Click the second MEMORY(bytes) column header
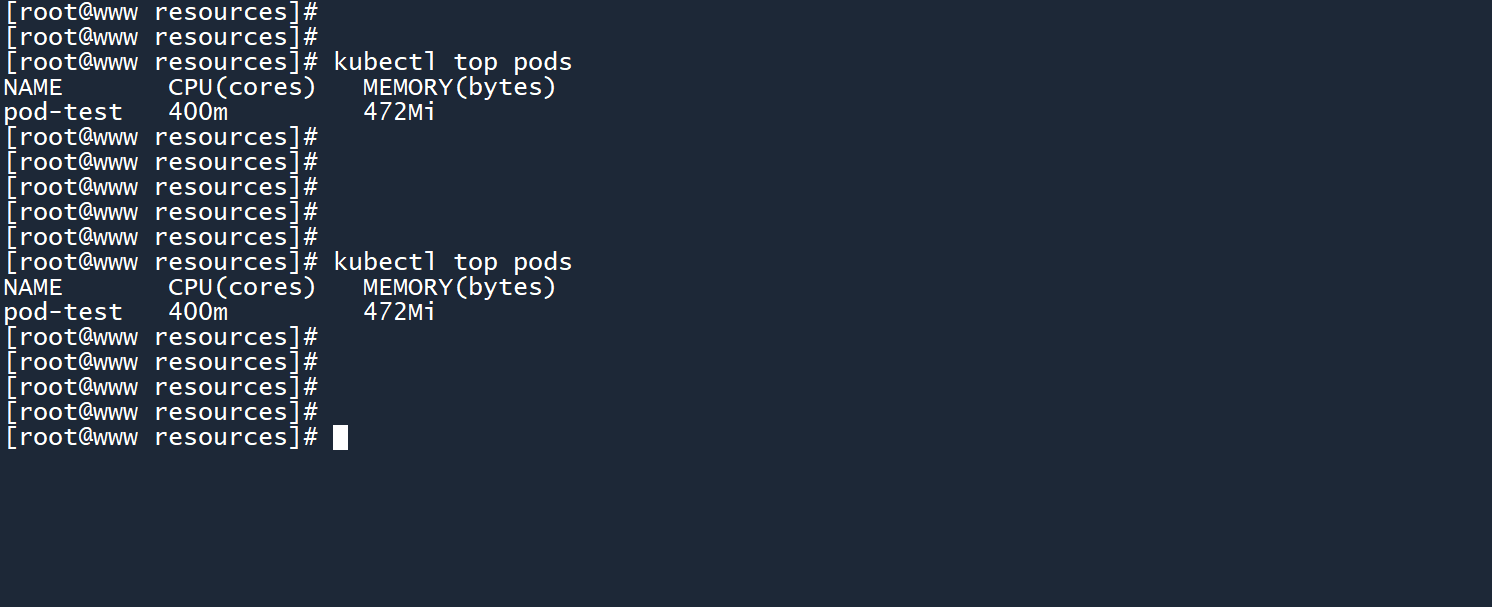This screenshot has width=1492, height=607. click(x=459, y=287)
